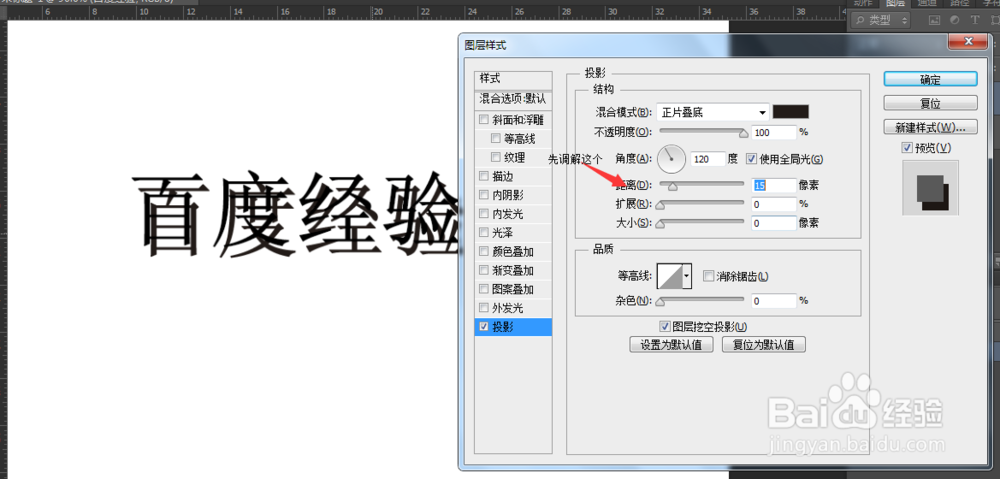Click the 距离 slider track
This screenshot has width=1000, height=479.
tap(702, 184)
